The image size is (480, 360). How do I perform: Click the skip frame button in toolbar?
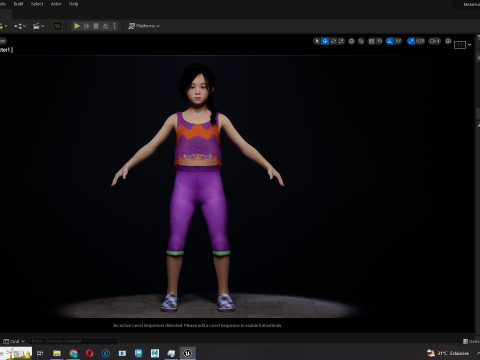pyautogui.click(x=87, y=26)
